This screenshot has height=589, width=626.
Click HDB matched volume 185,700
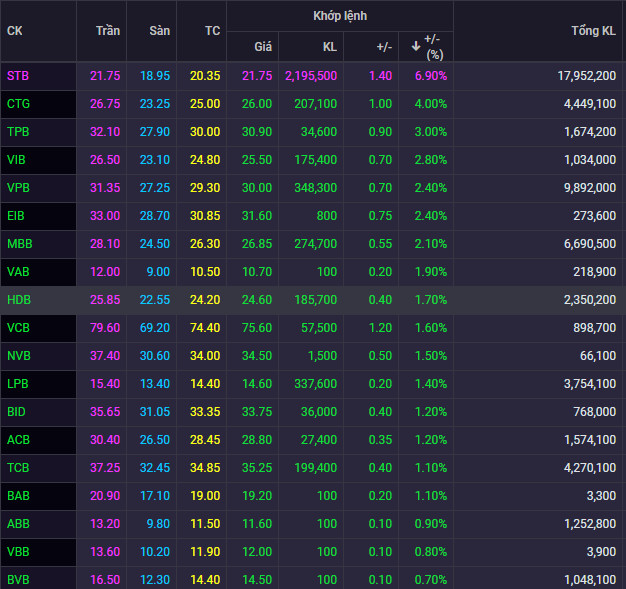pos(315,299)
